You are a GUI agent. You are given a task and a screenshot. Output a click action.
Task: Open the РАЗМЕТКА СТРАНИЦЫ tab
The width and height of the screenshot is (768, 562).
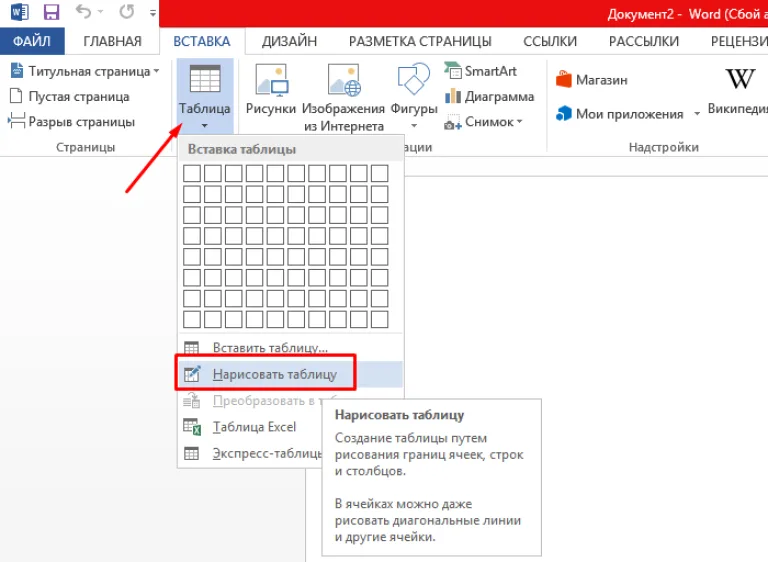420,41
